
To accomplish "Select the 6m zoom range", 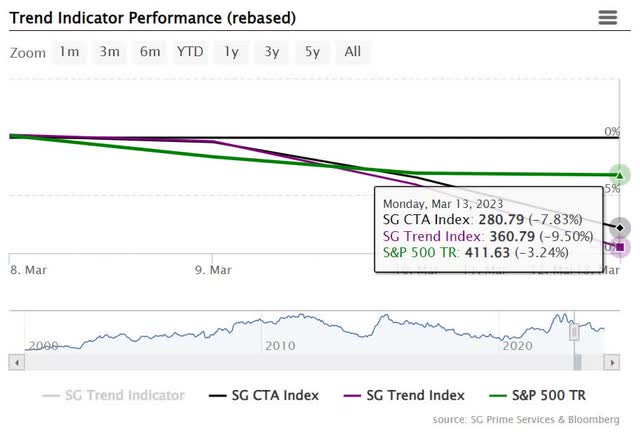I will [x=150, y=51].
